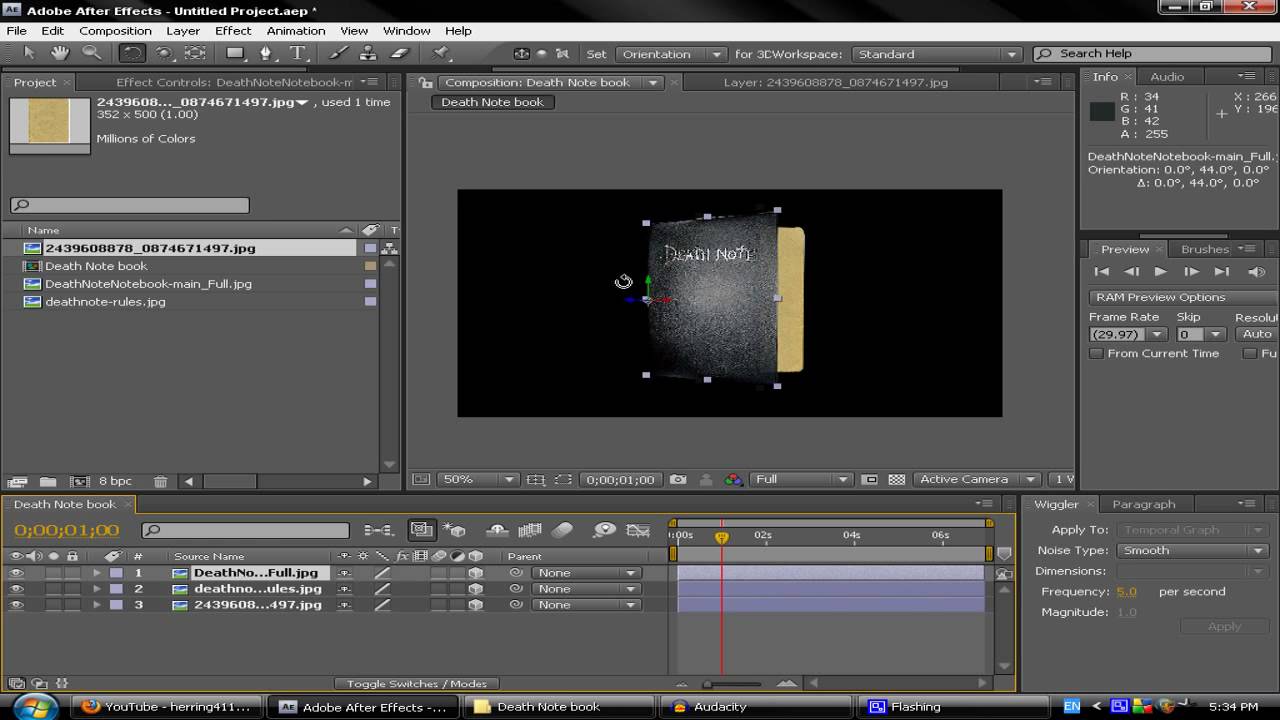The height and width of the screenshot is (720, 1280).
Task: Select the Unified Camera tool
Action: tap(164, 54)
